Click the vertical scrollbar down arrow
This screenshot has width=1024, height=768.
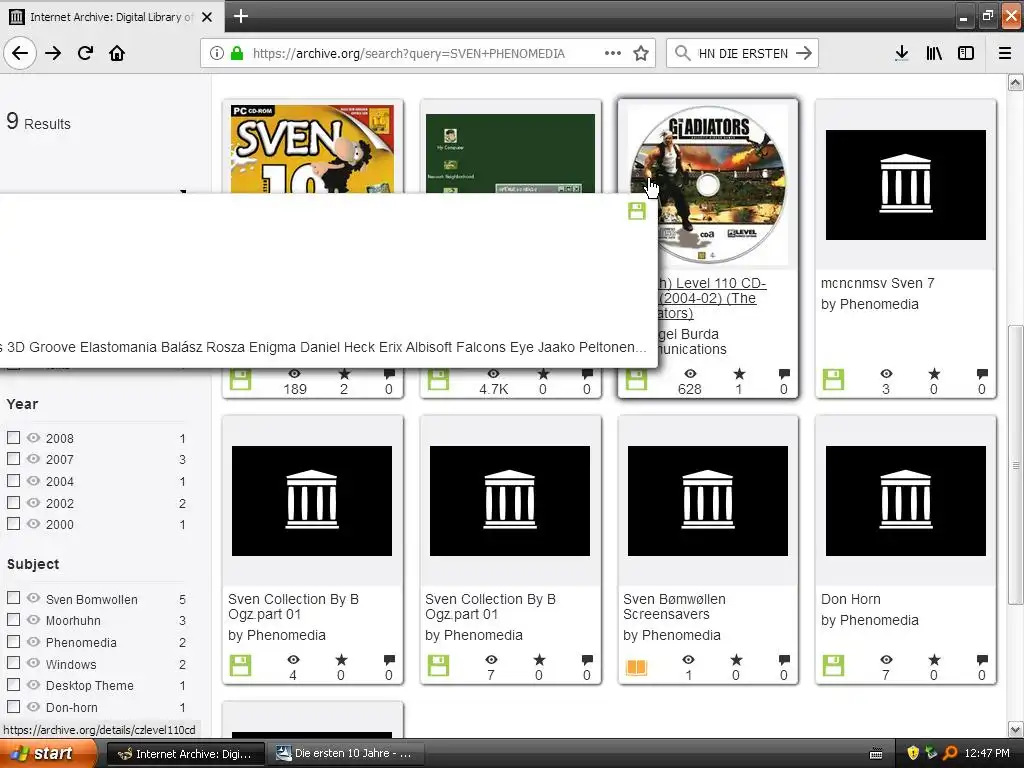[x=1015, y=729]
